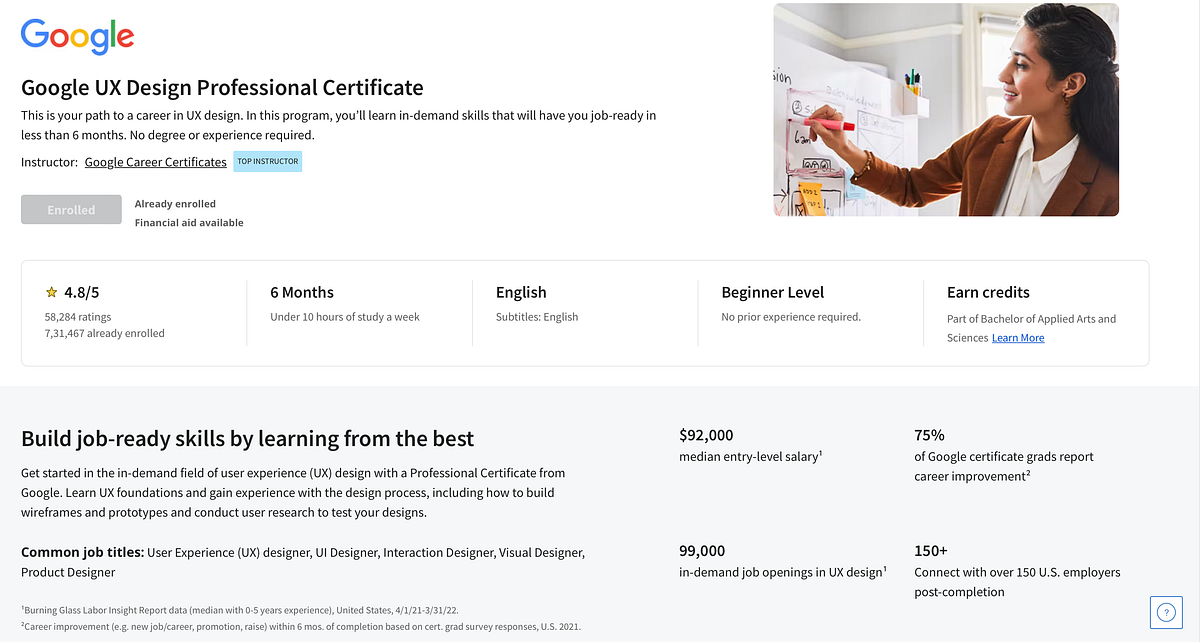Click the Google logo

click(x=76, y=36)
